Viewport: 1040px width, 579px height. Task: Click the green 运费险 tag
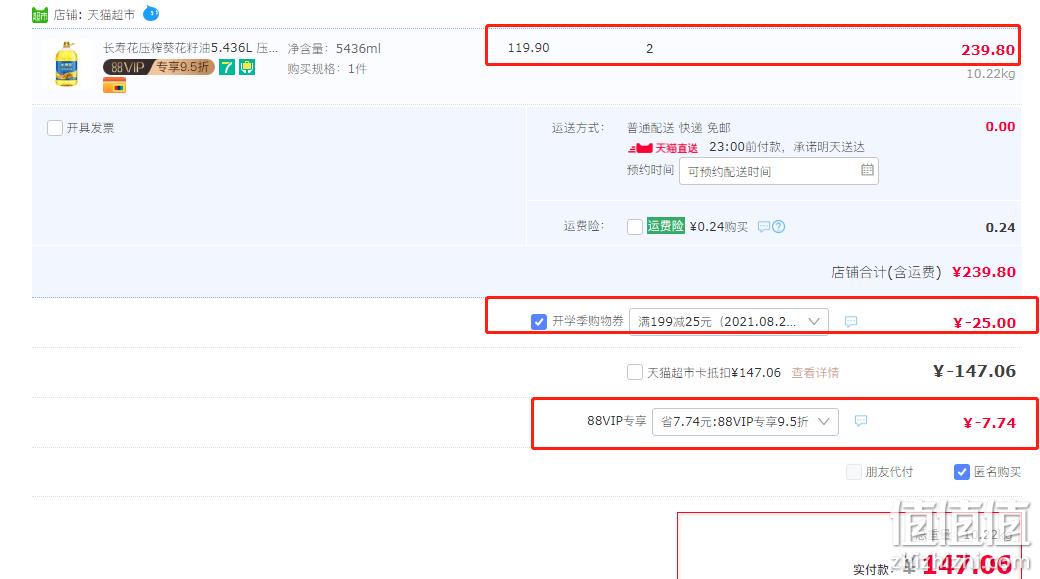(665, 226)
